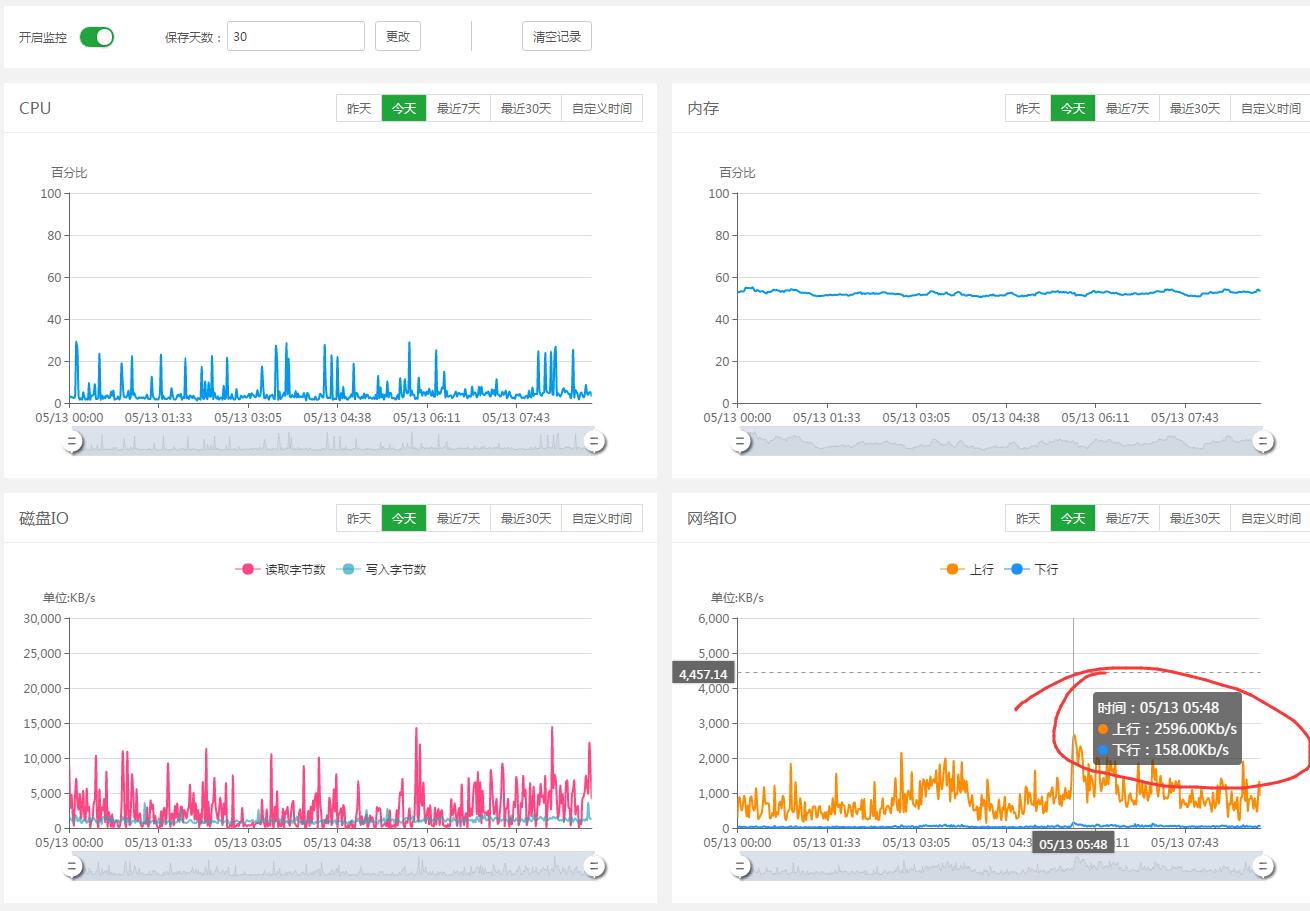Click the 开启监控 label
The image size is (1310, 911).
[x=43, y=38]
